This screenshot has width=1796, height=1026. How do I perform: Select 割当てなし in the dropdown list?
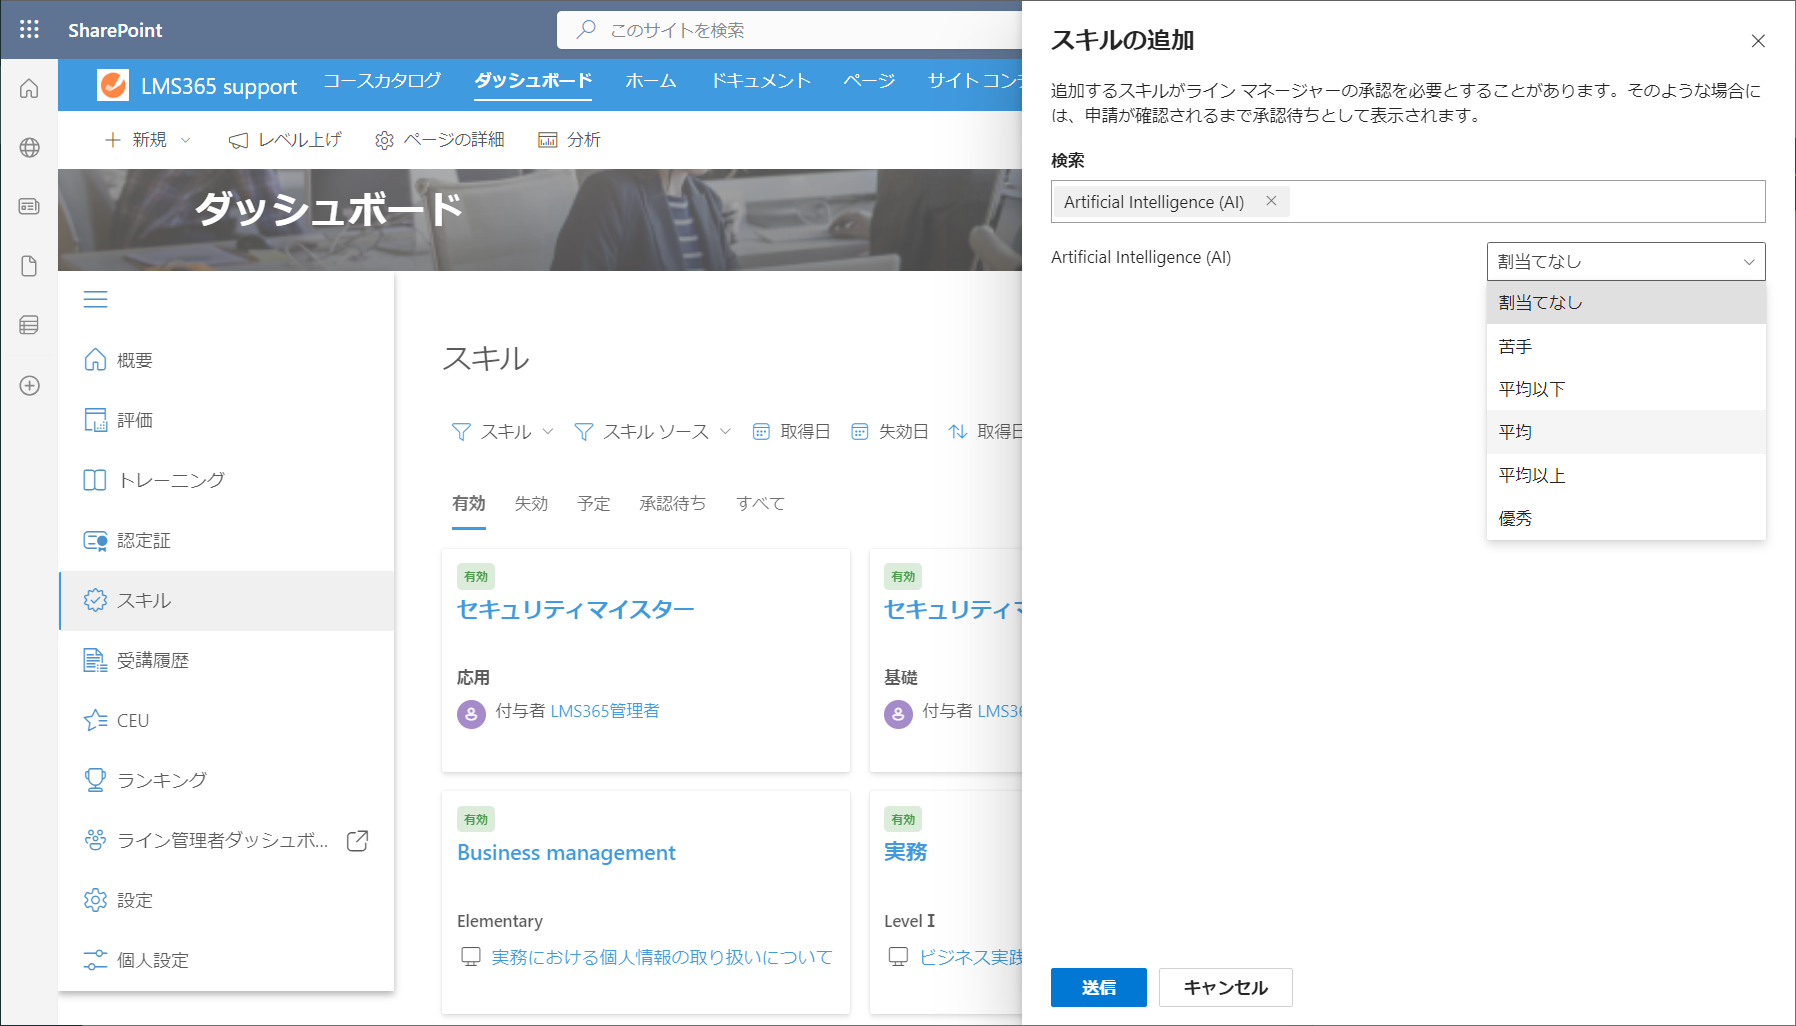click(1626, 303)
